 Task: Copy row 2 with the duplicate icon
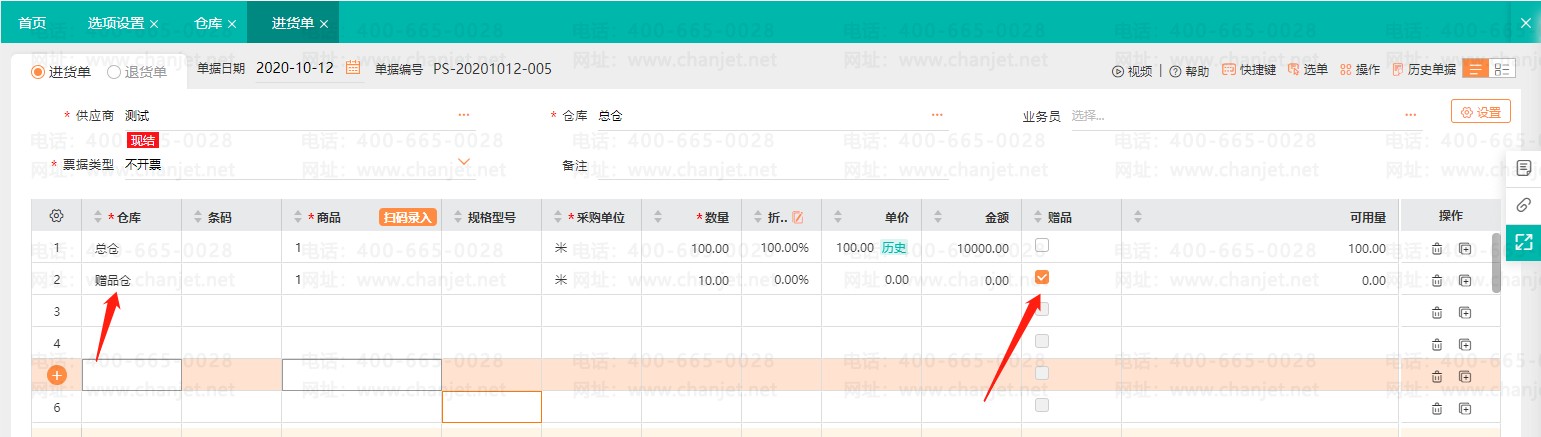[x=1465, y=280]
